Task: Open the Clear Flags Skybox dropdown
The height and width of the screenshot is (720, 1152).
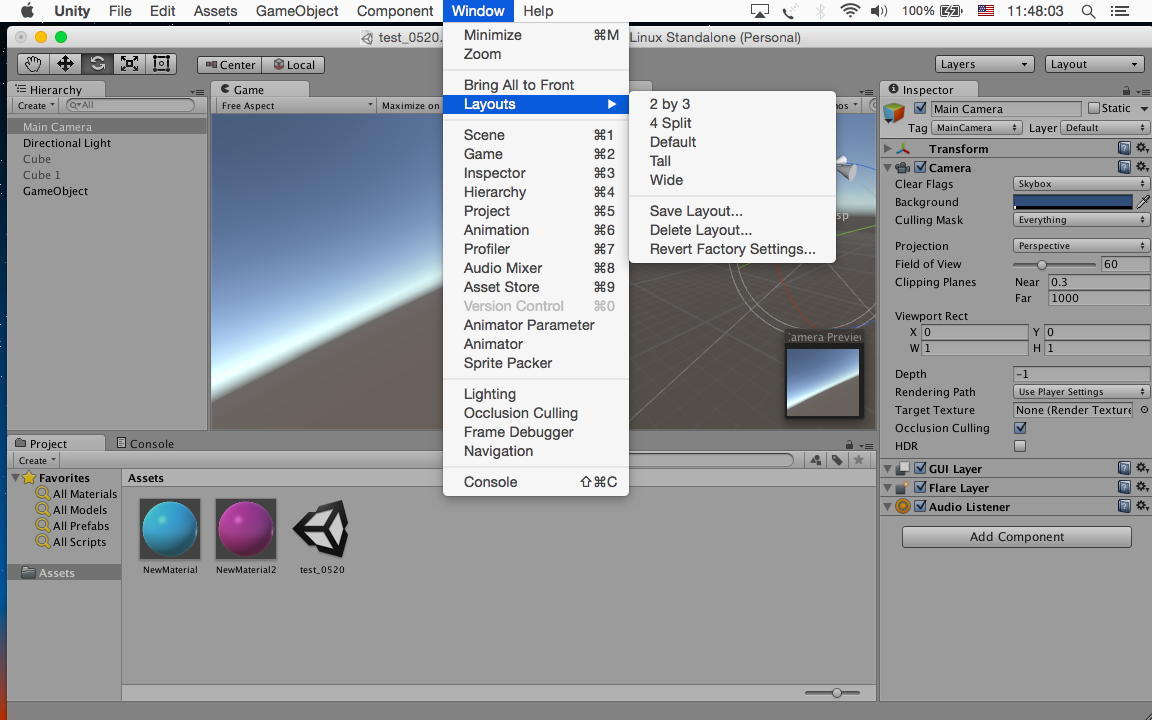Action: click(x=1080, y=184)
